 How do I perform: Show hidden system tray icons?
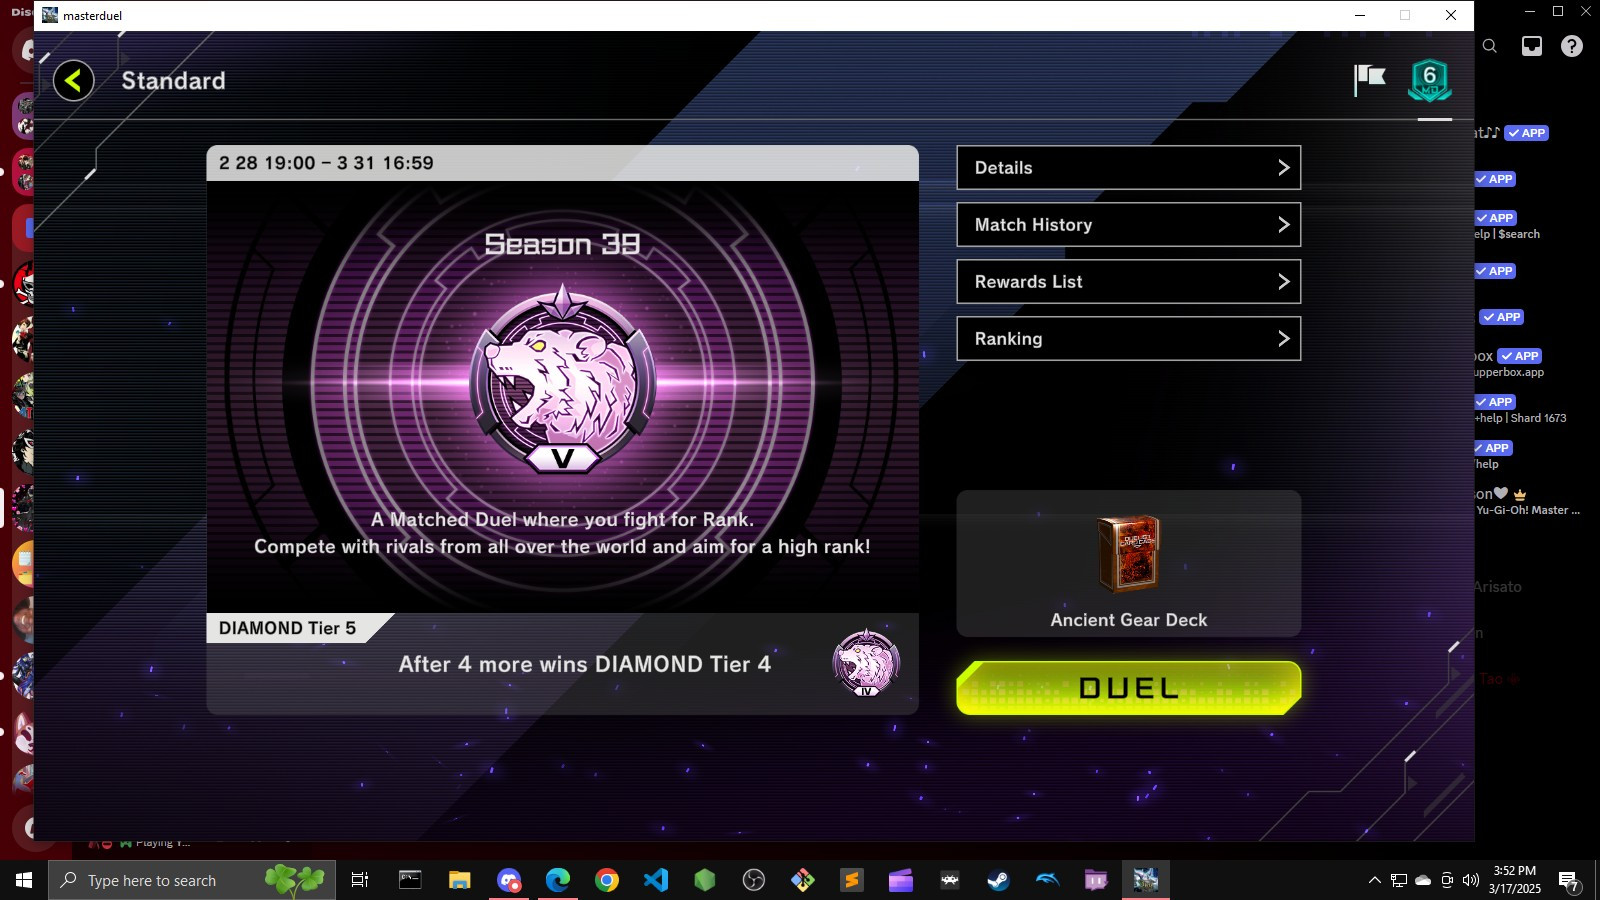point(1375,880)
